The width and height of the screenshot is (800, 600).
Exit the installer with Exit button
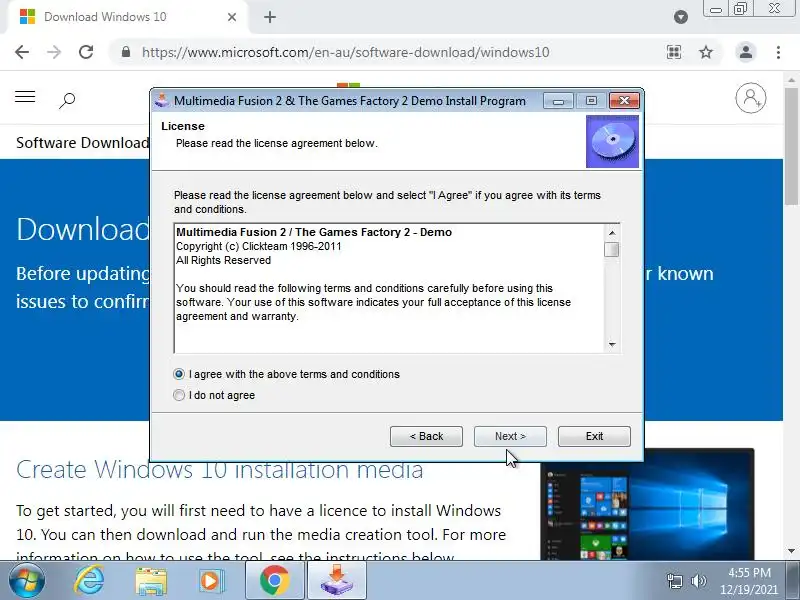594,436
